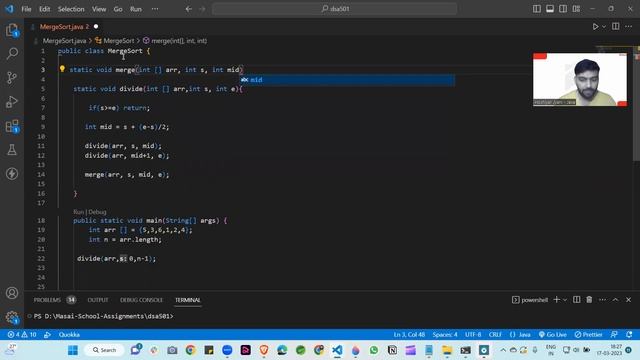Toggle primary side bar layout icon
Image resolution: width=640 pixels, height=360 pixels.
coord(537,9)
